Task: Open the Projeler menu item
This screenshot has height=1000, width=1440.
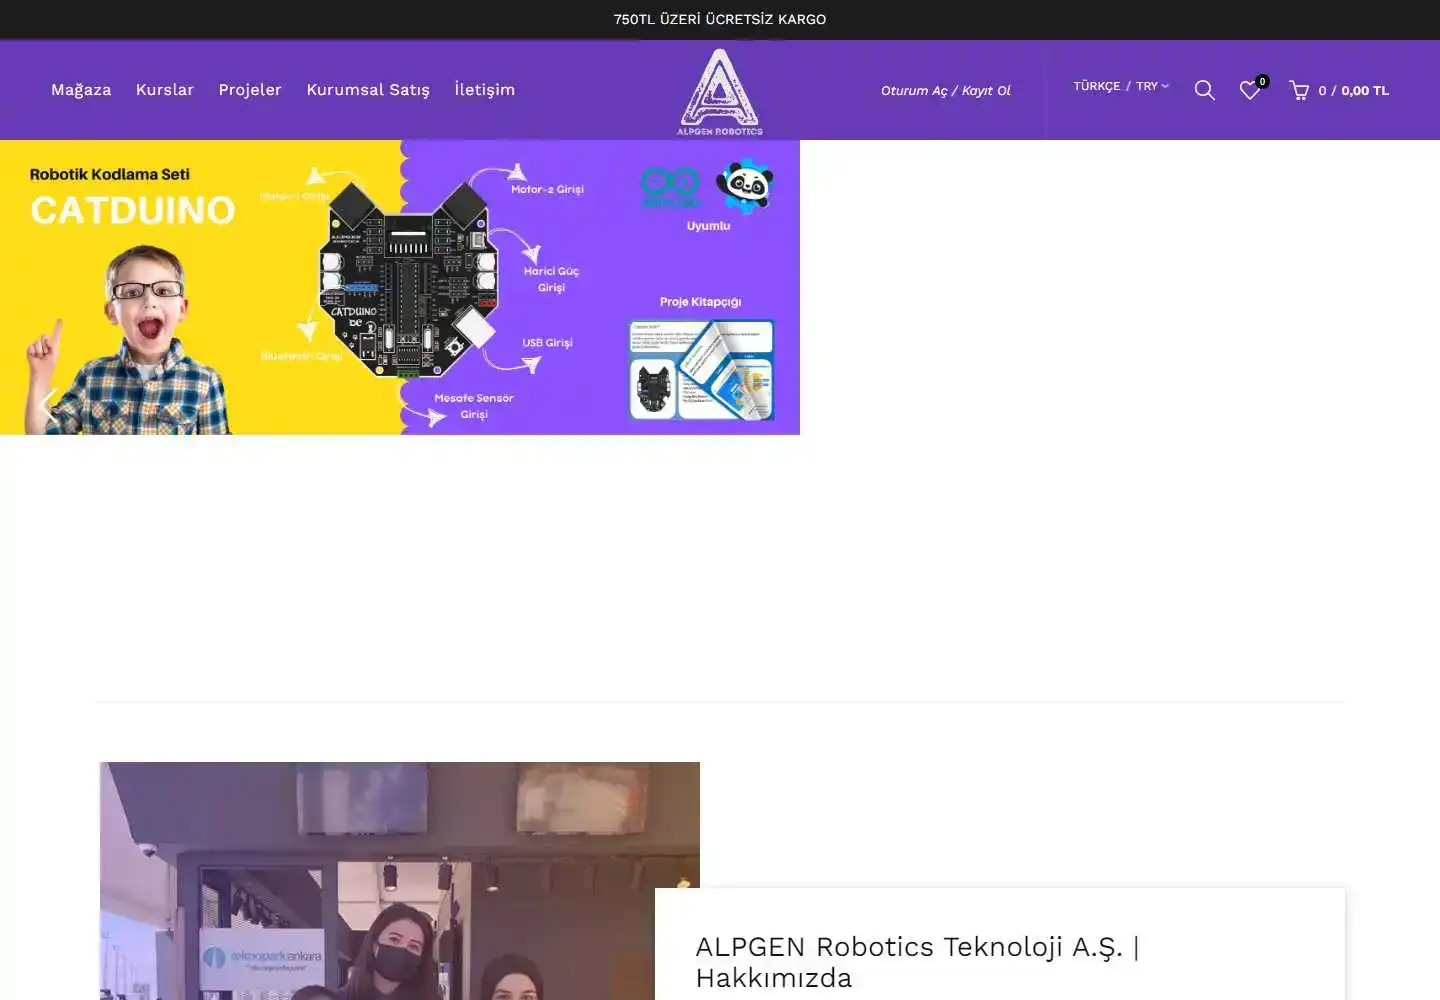Action: pyautogui.click(x=250, y=90)
